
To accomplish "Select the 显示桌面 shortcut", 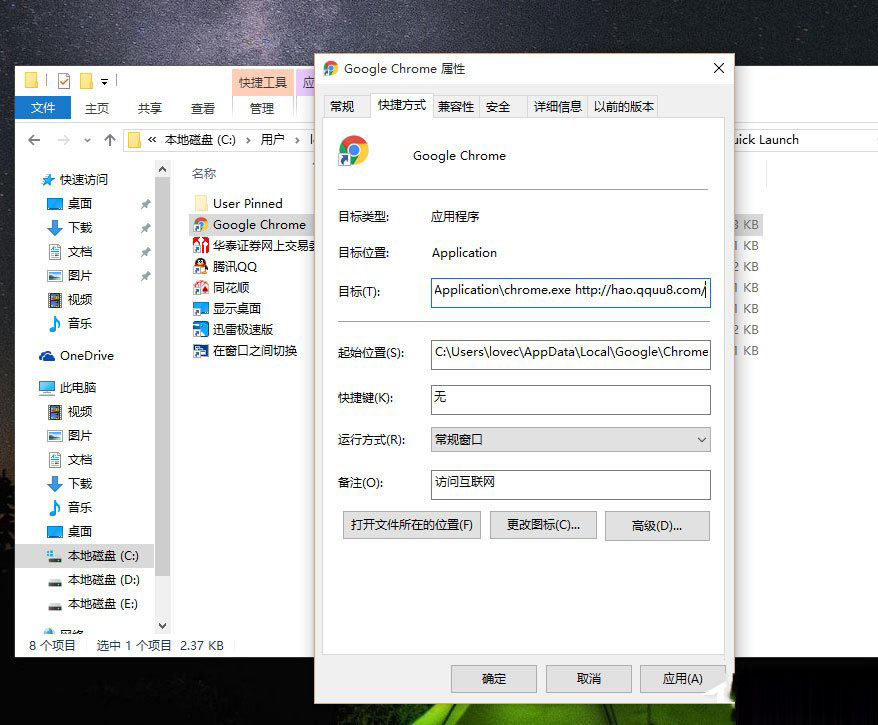I will coord(227,308).
